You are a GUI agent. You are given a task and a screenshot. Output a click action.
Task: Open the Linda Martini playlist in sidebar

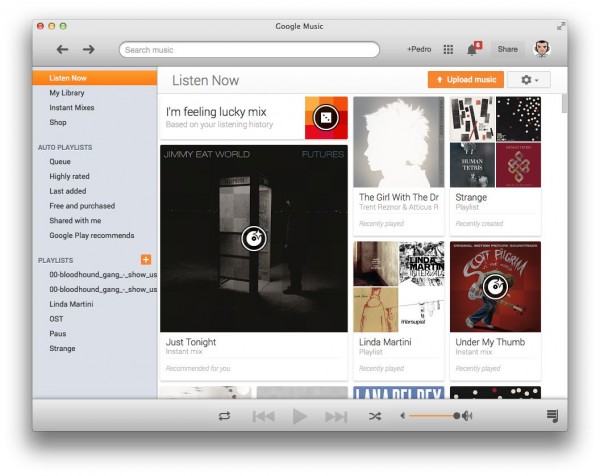coord(71,304)
